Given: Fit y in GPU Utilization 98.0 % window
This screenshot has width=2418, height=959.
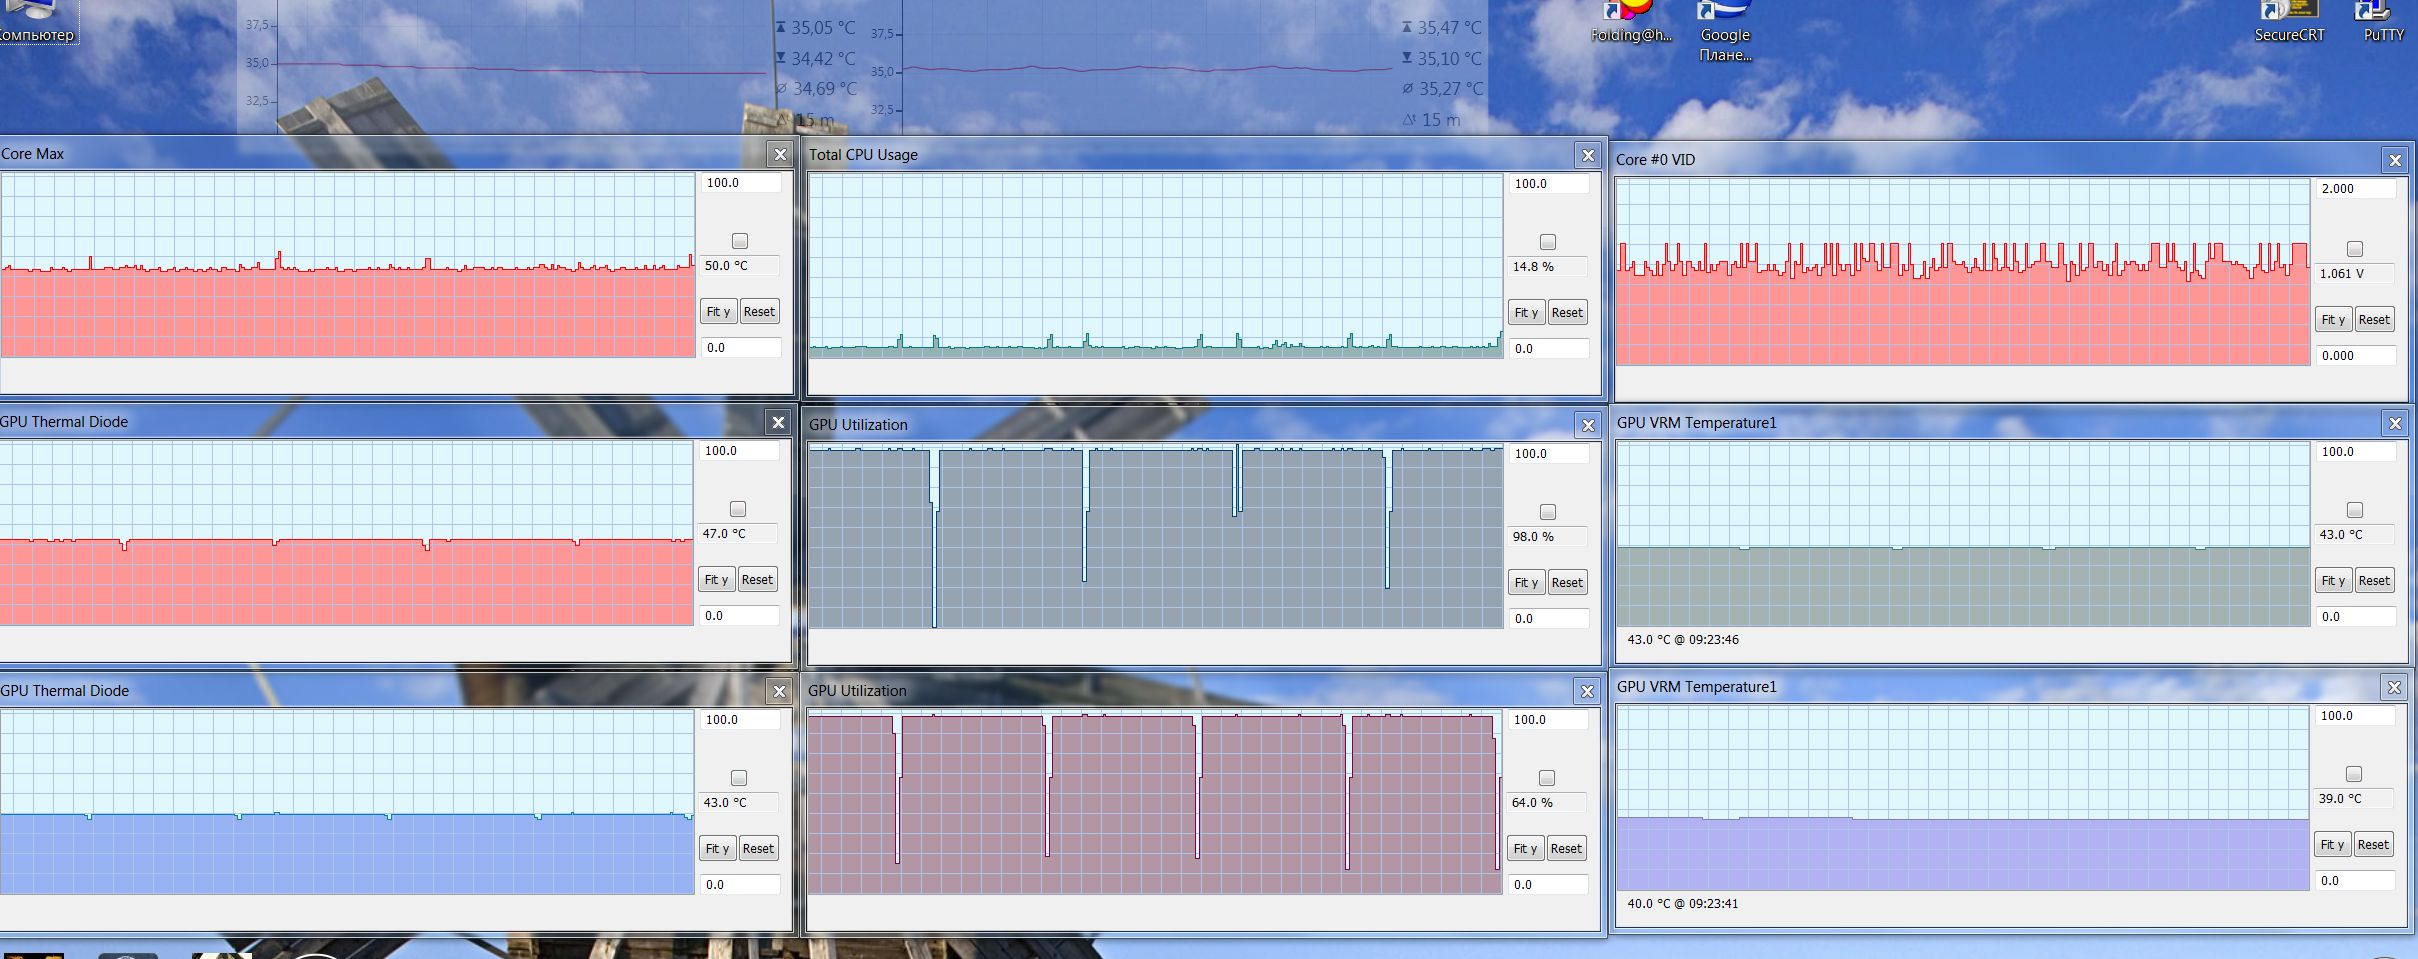Looking at the screenshot, I should (1526, 582).
